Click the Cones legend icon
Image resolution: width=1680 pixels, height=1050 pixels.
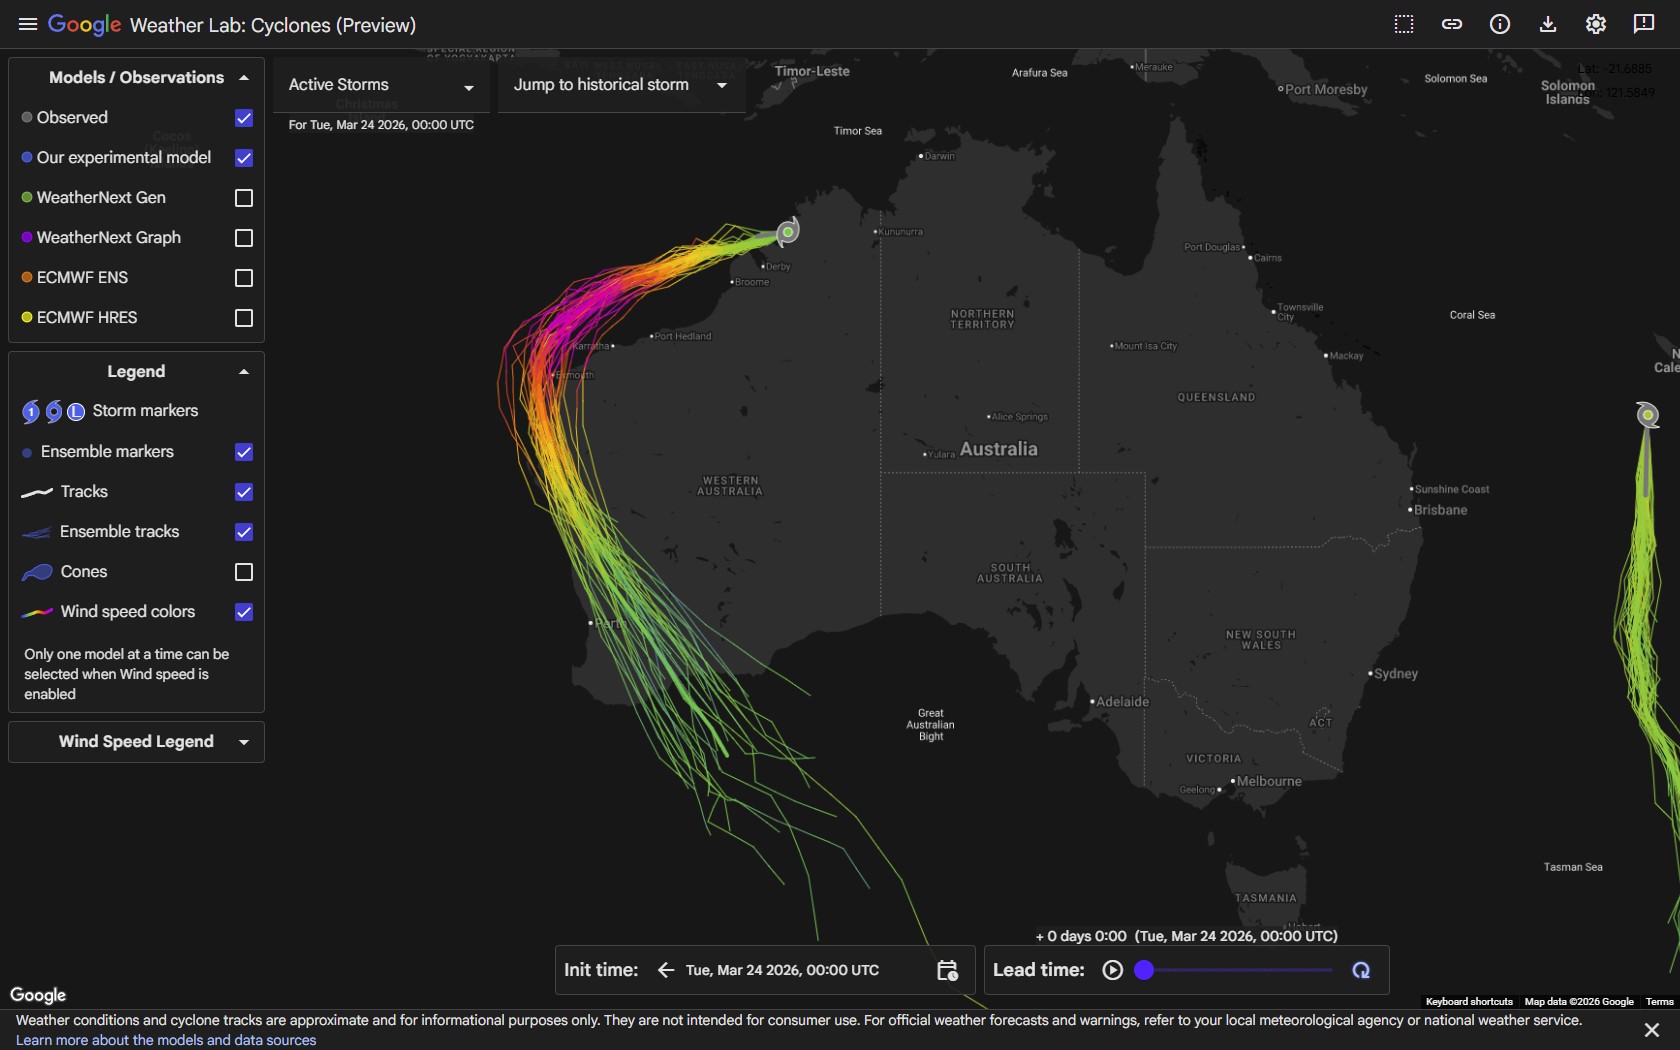37,572
